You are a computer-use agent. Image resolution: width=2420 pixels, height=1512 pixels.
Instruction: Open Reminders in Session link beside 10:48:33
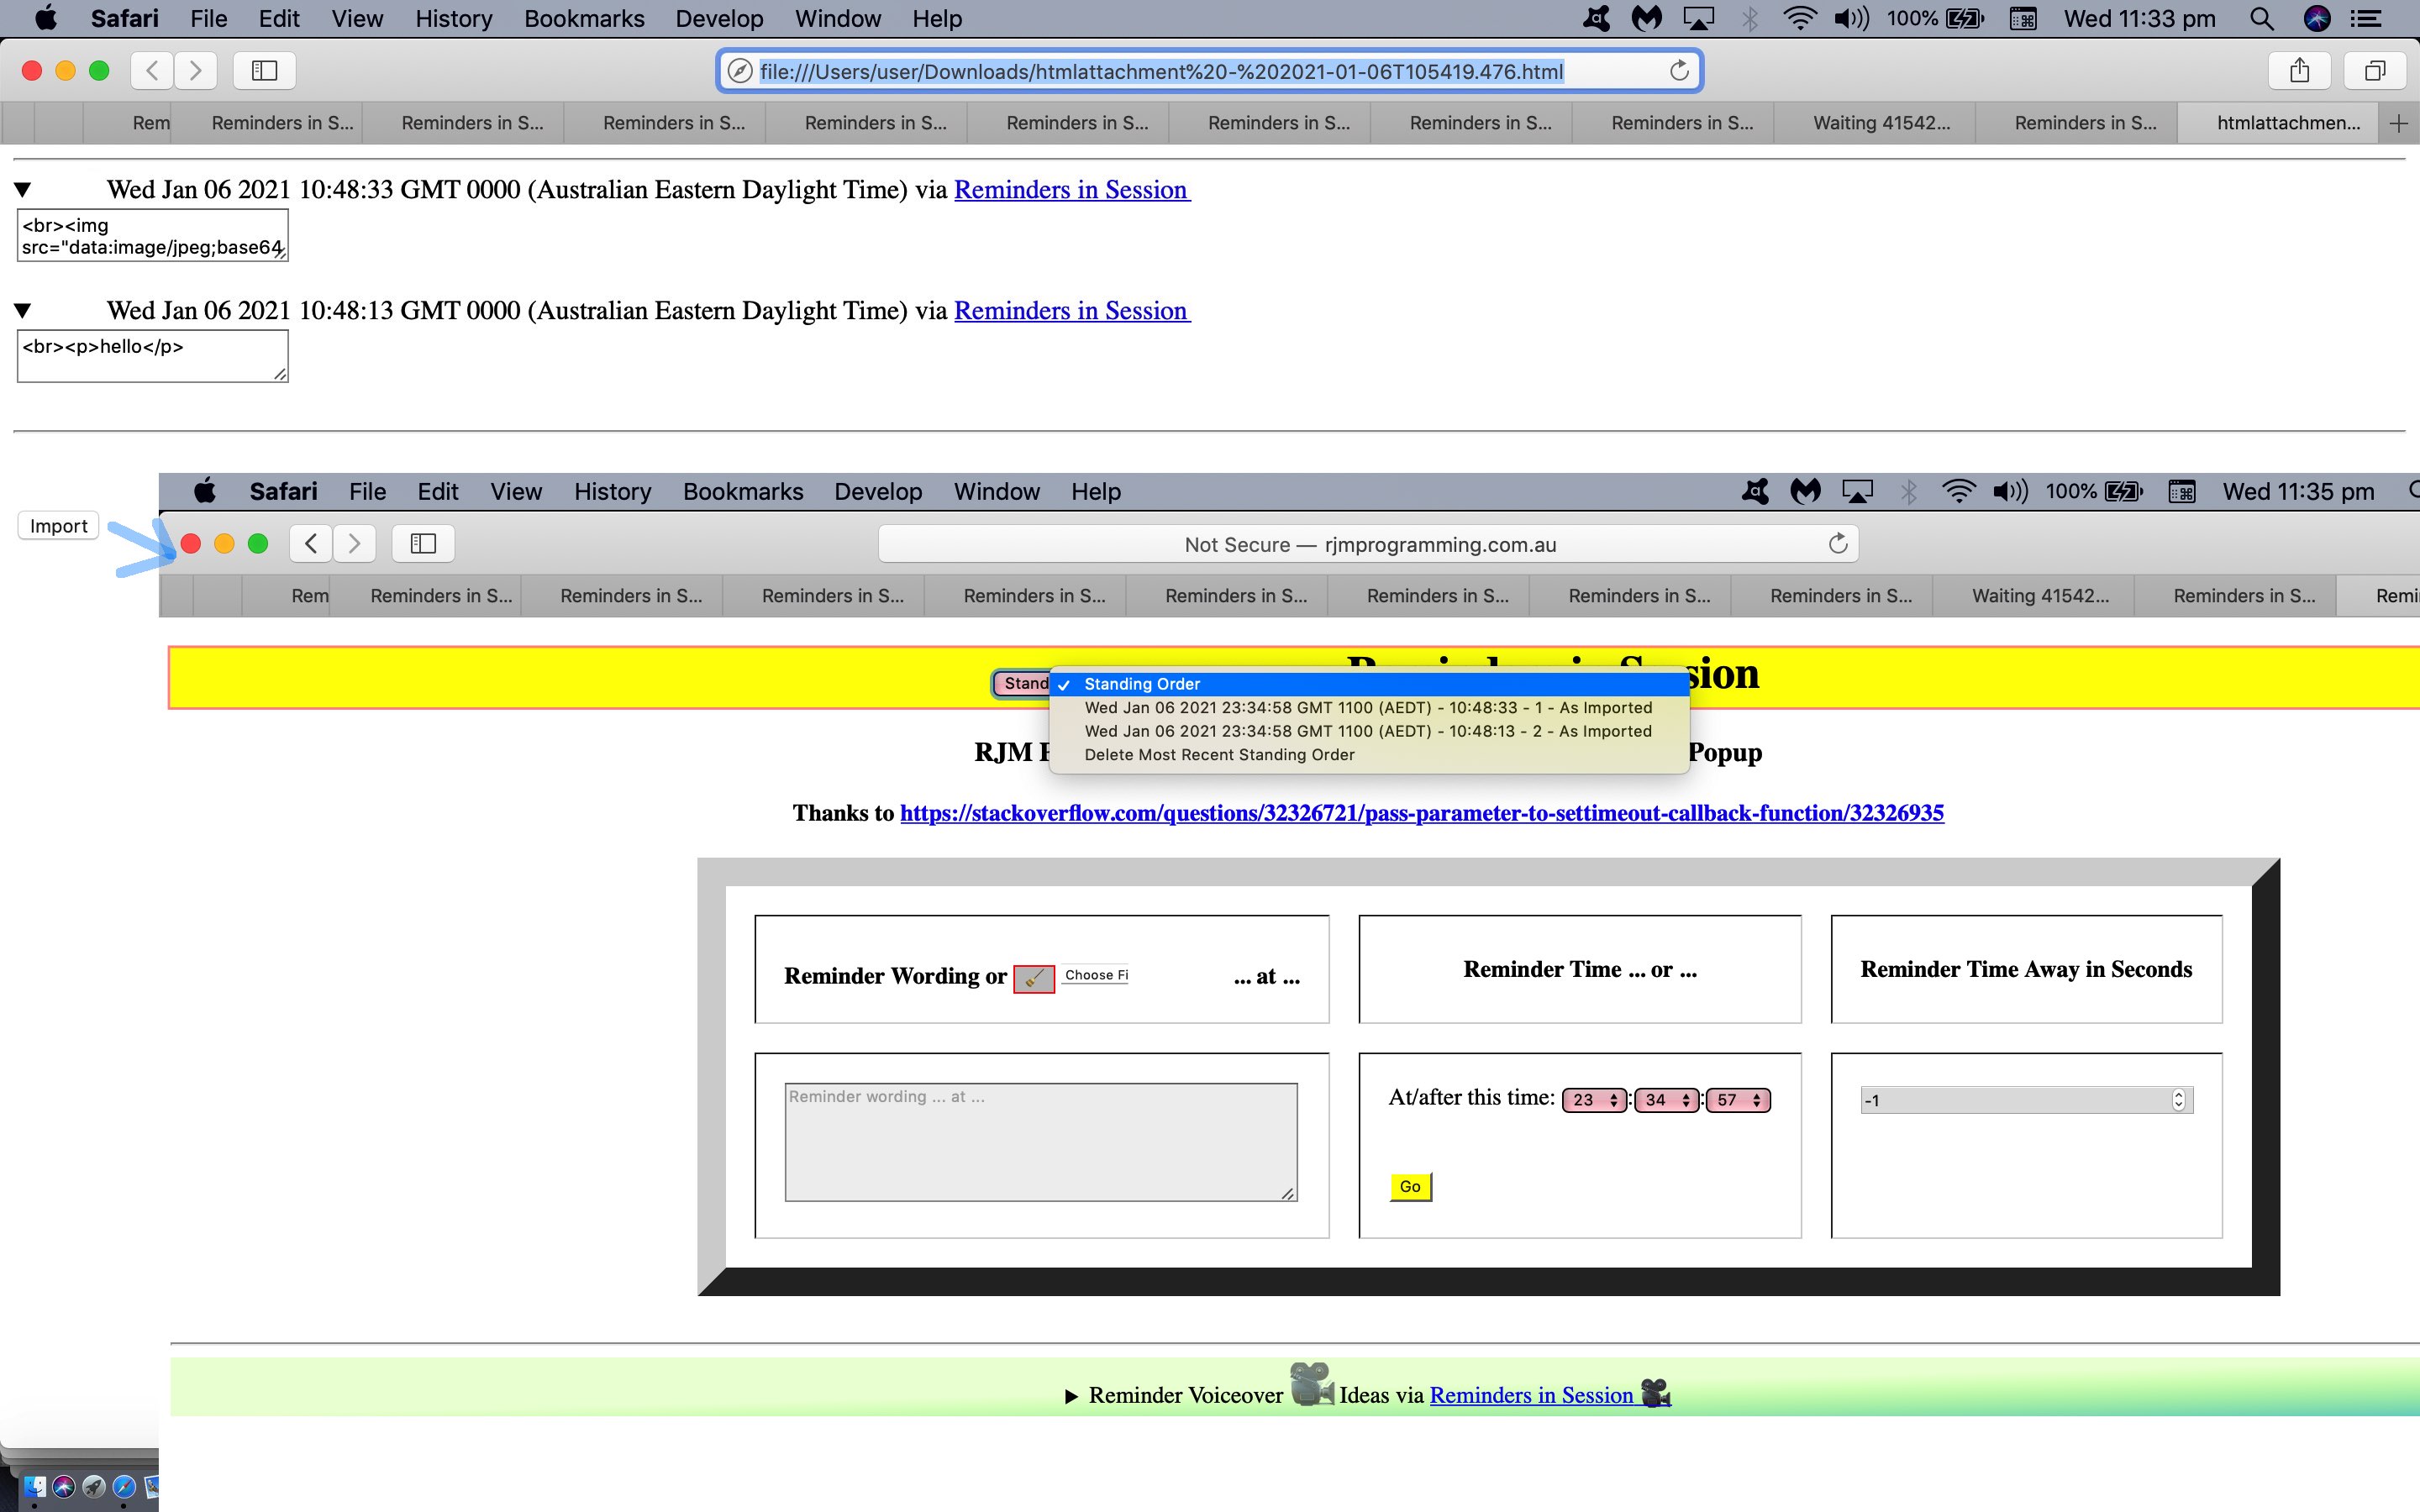1072,189
